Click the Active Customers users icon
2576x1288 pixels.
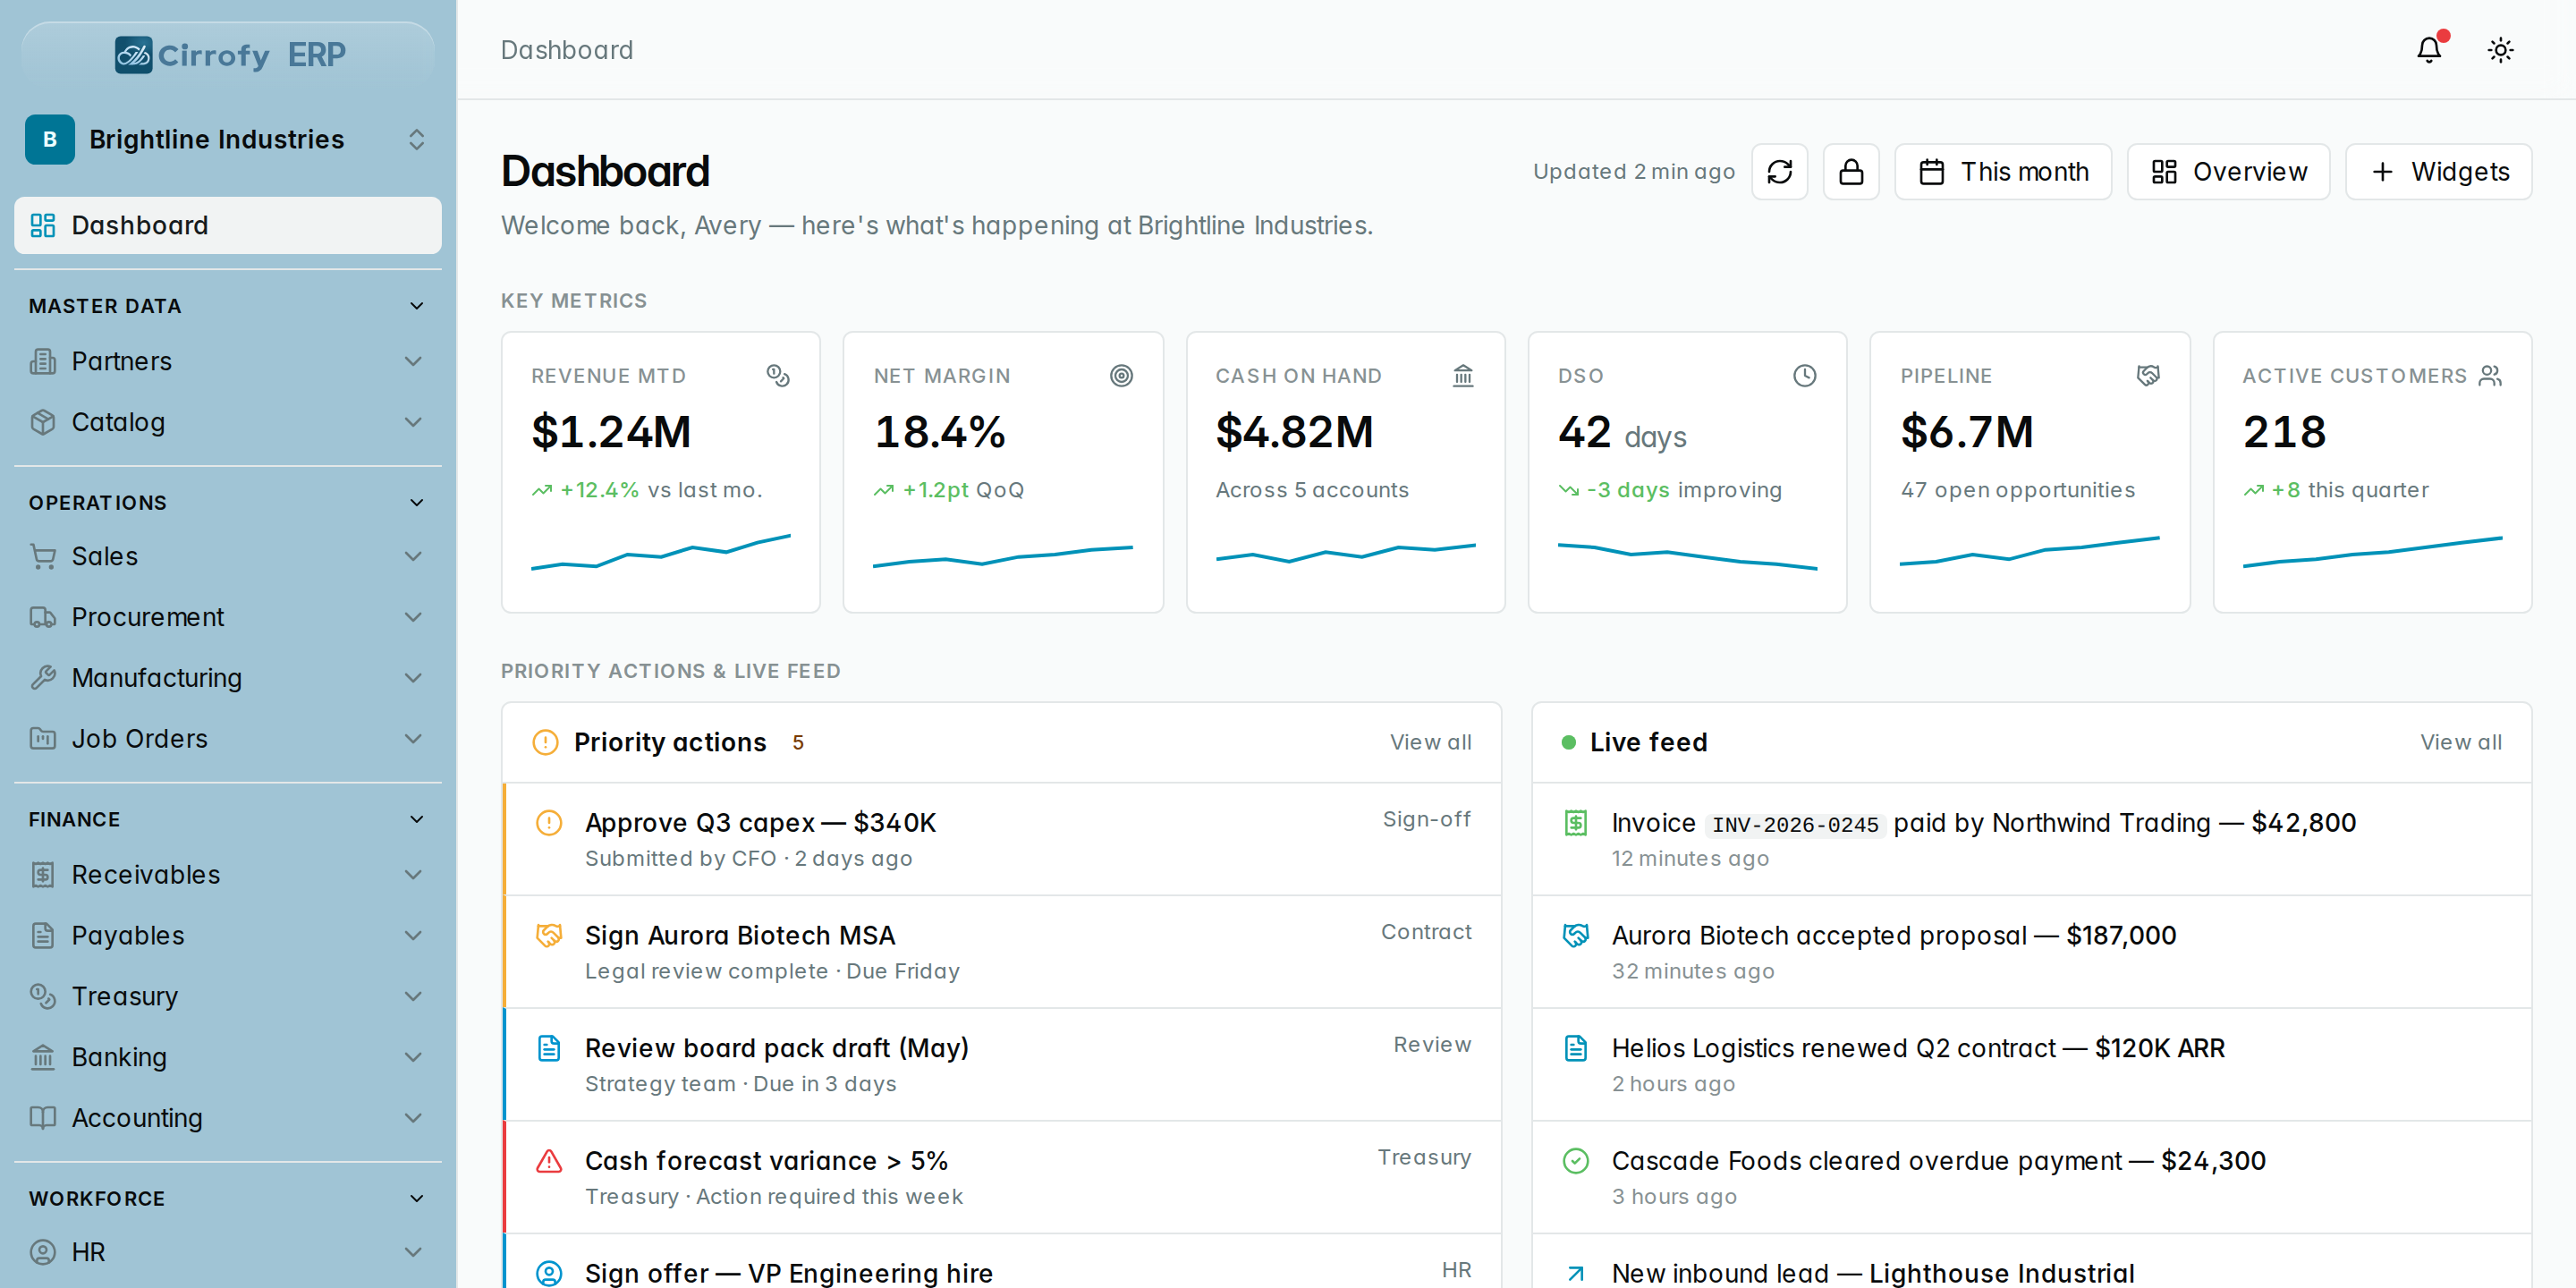tap(2490, 376)
